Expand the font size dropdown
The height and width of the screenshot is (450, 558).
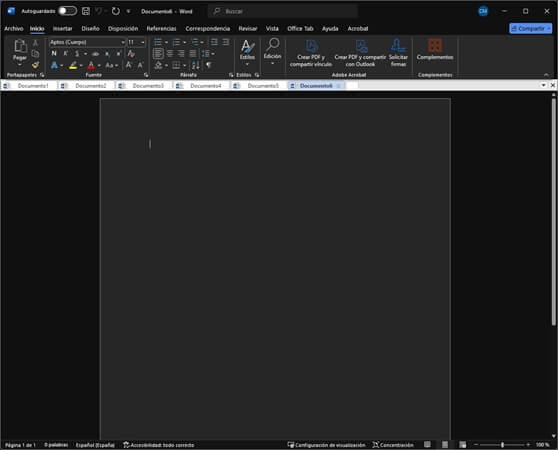(143, 42)
